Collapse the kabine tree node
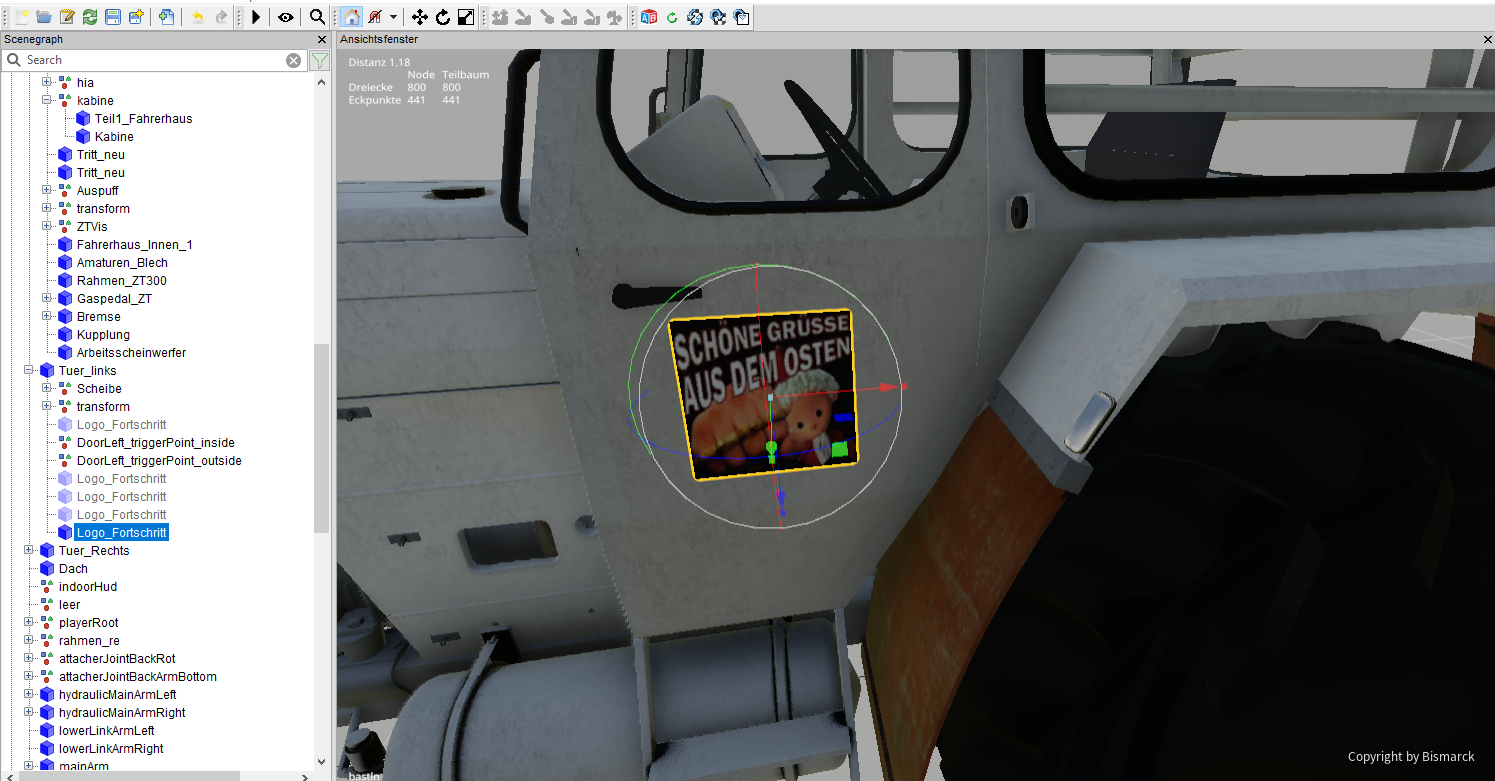 click(47, 101)
